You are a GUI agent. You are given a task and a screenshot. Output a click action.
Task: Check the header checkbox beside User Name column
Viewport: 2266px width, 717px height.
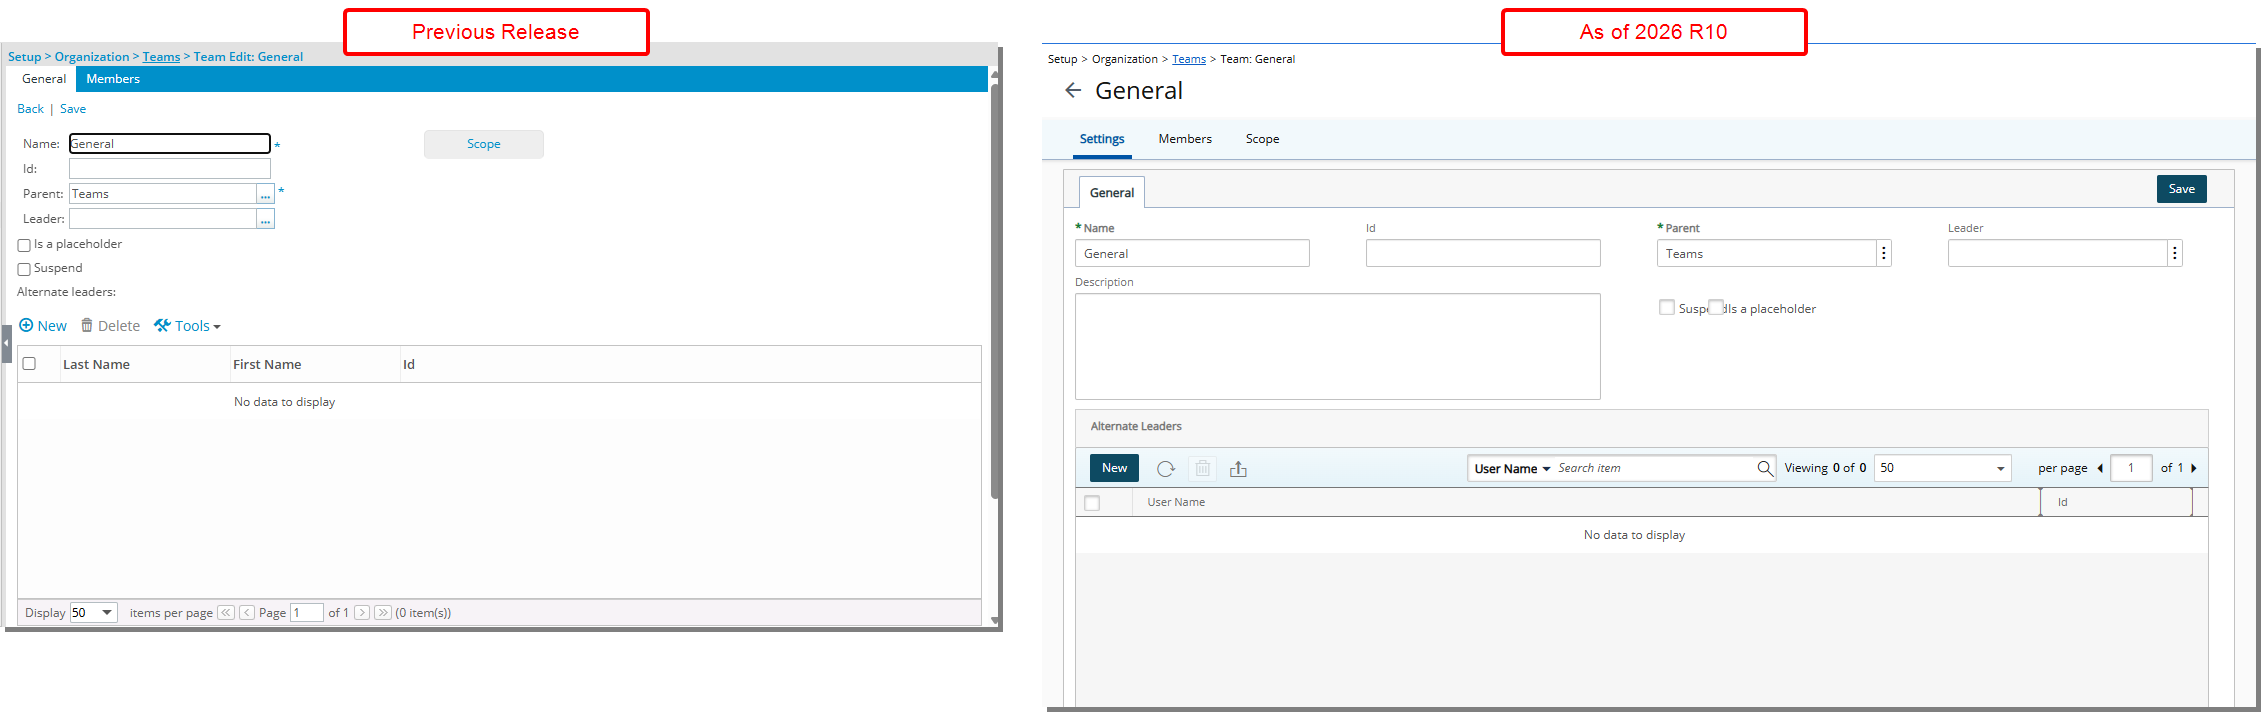coord(1092,503)
